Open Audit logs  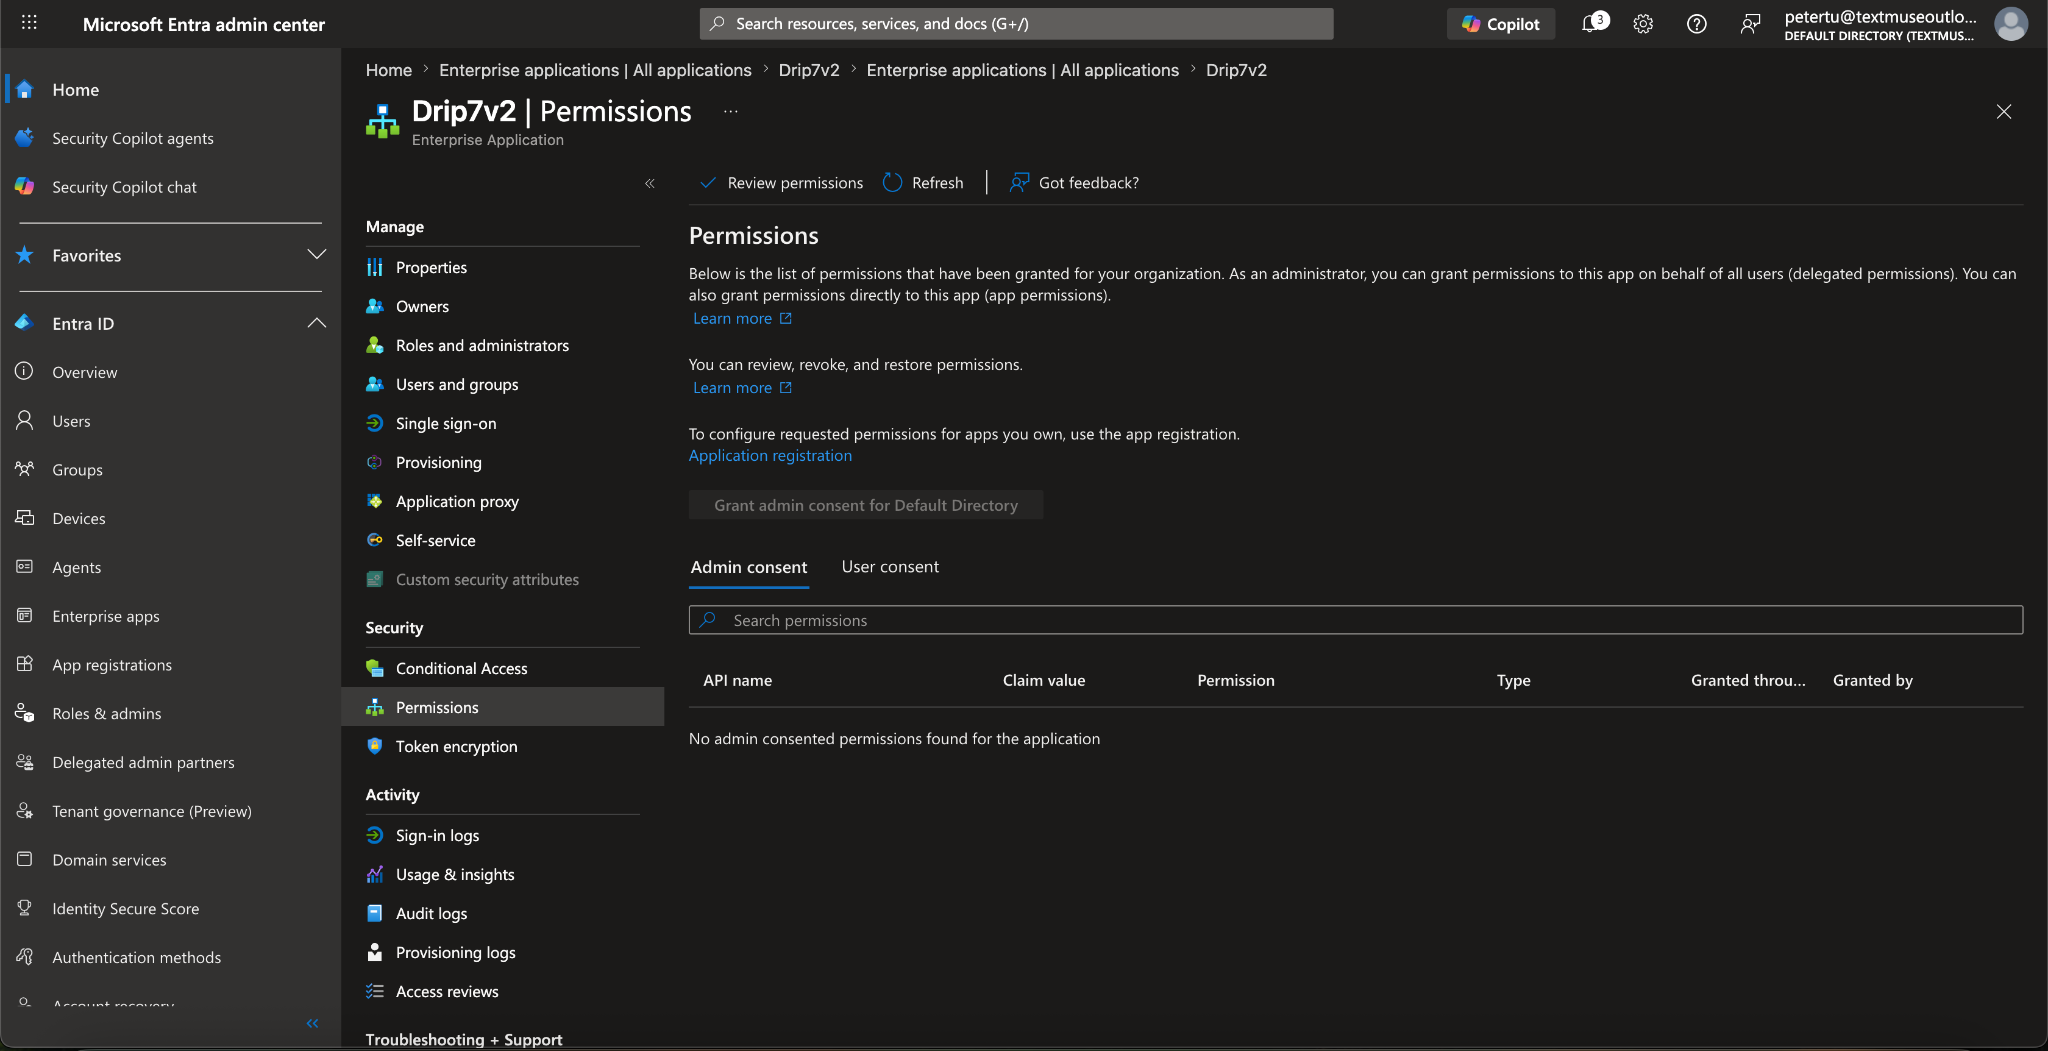(431, 913)
